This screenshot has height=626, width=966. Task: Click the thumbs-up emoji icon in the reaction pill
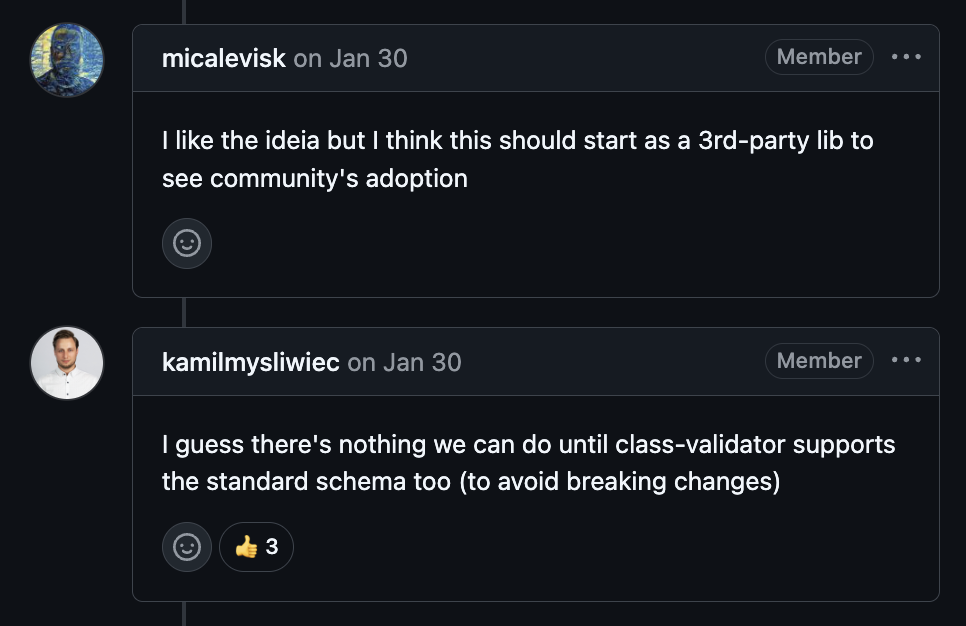point(246,547)
